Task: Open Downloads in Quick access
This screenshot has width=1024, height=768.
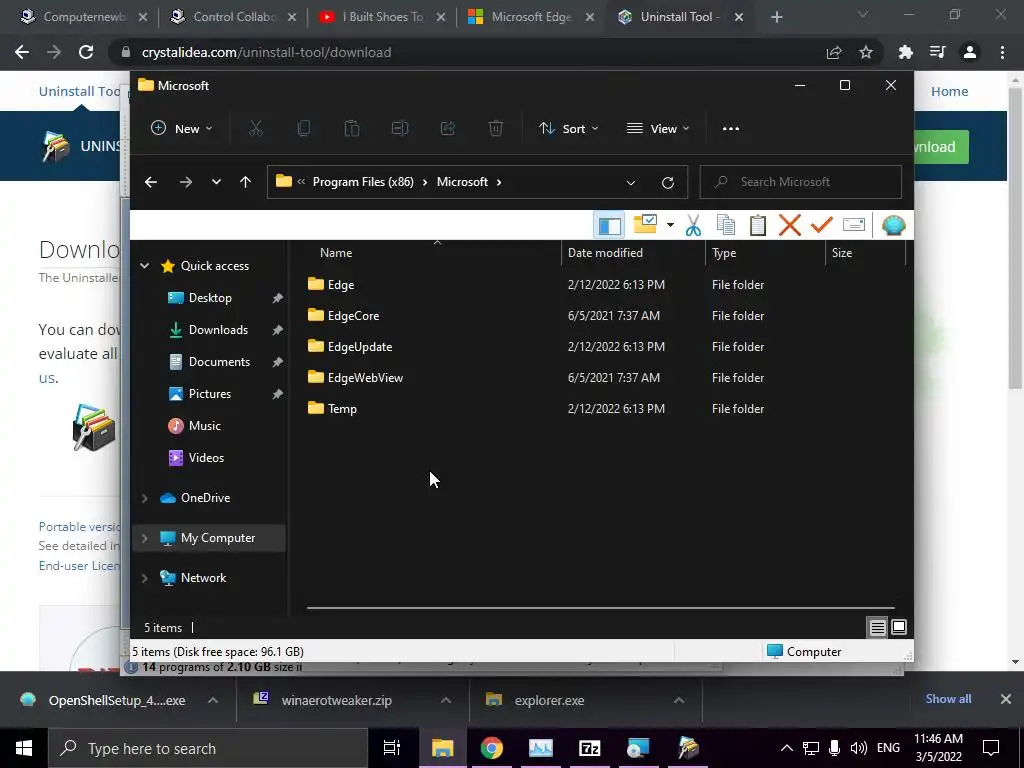Action: [217, 330]
